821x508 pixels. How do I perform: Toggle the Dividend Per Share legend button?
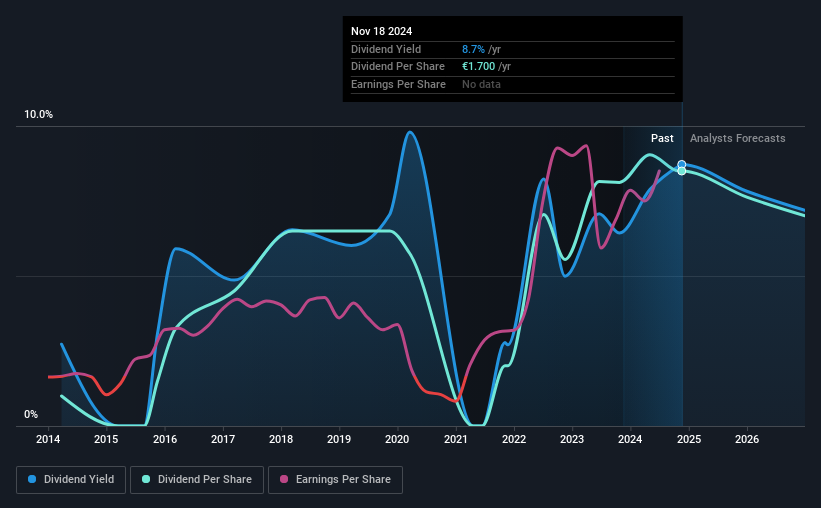tap(197, 480)
